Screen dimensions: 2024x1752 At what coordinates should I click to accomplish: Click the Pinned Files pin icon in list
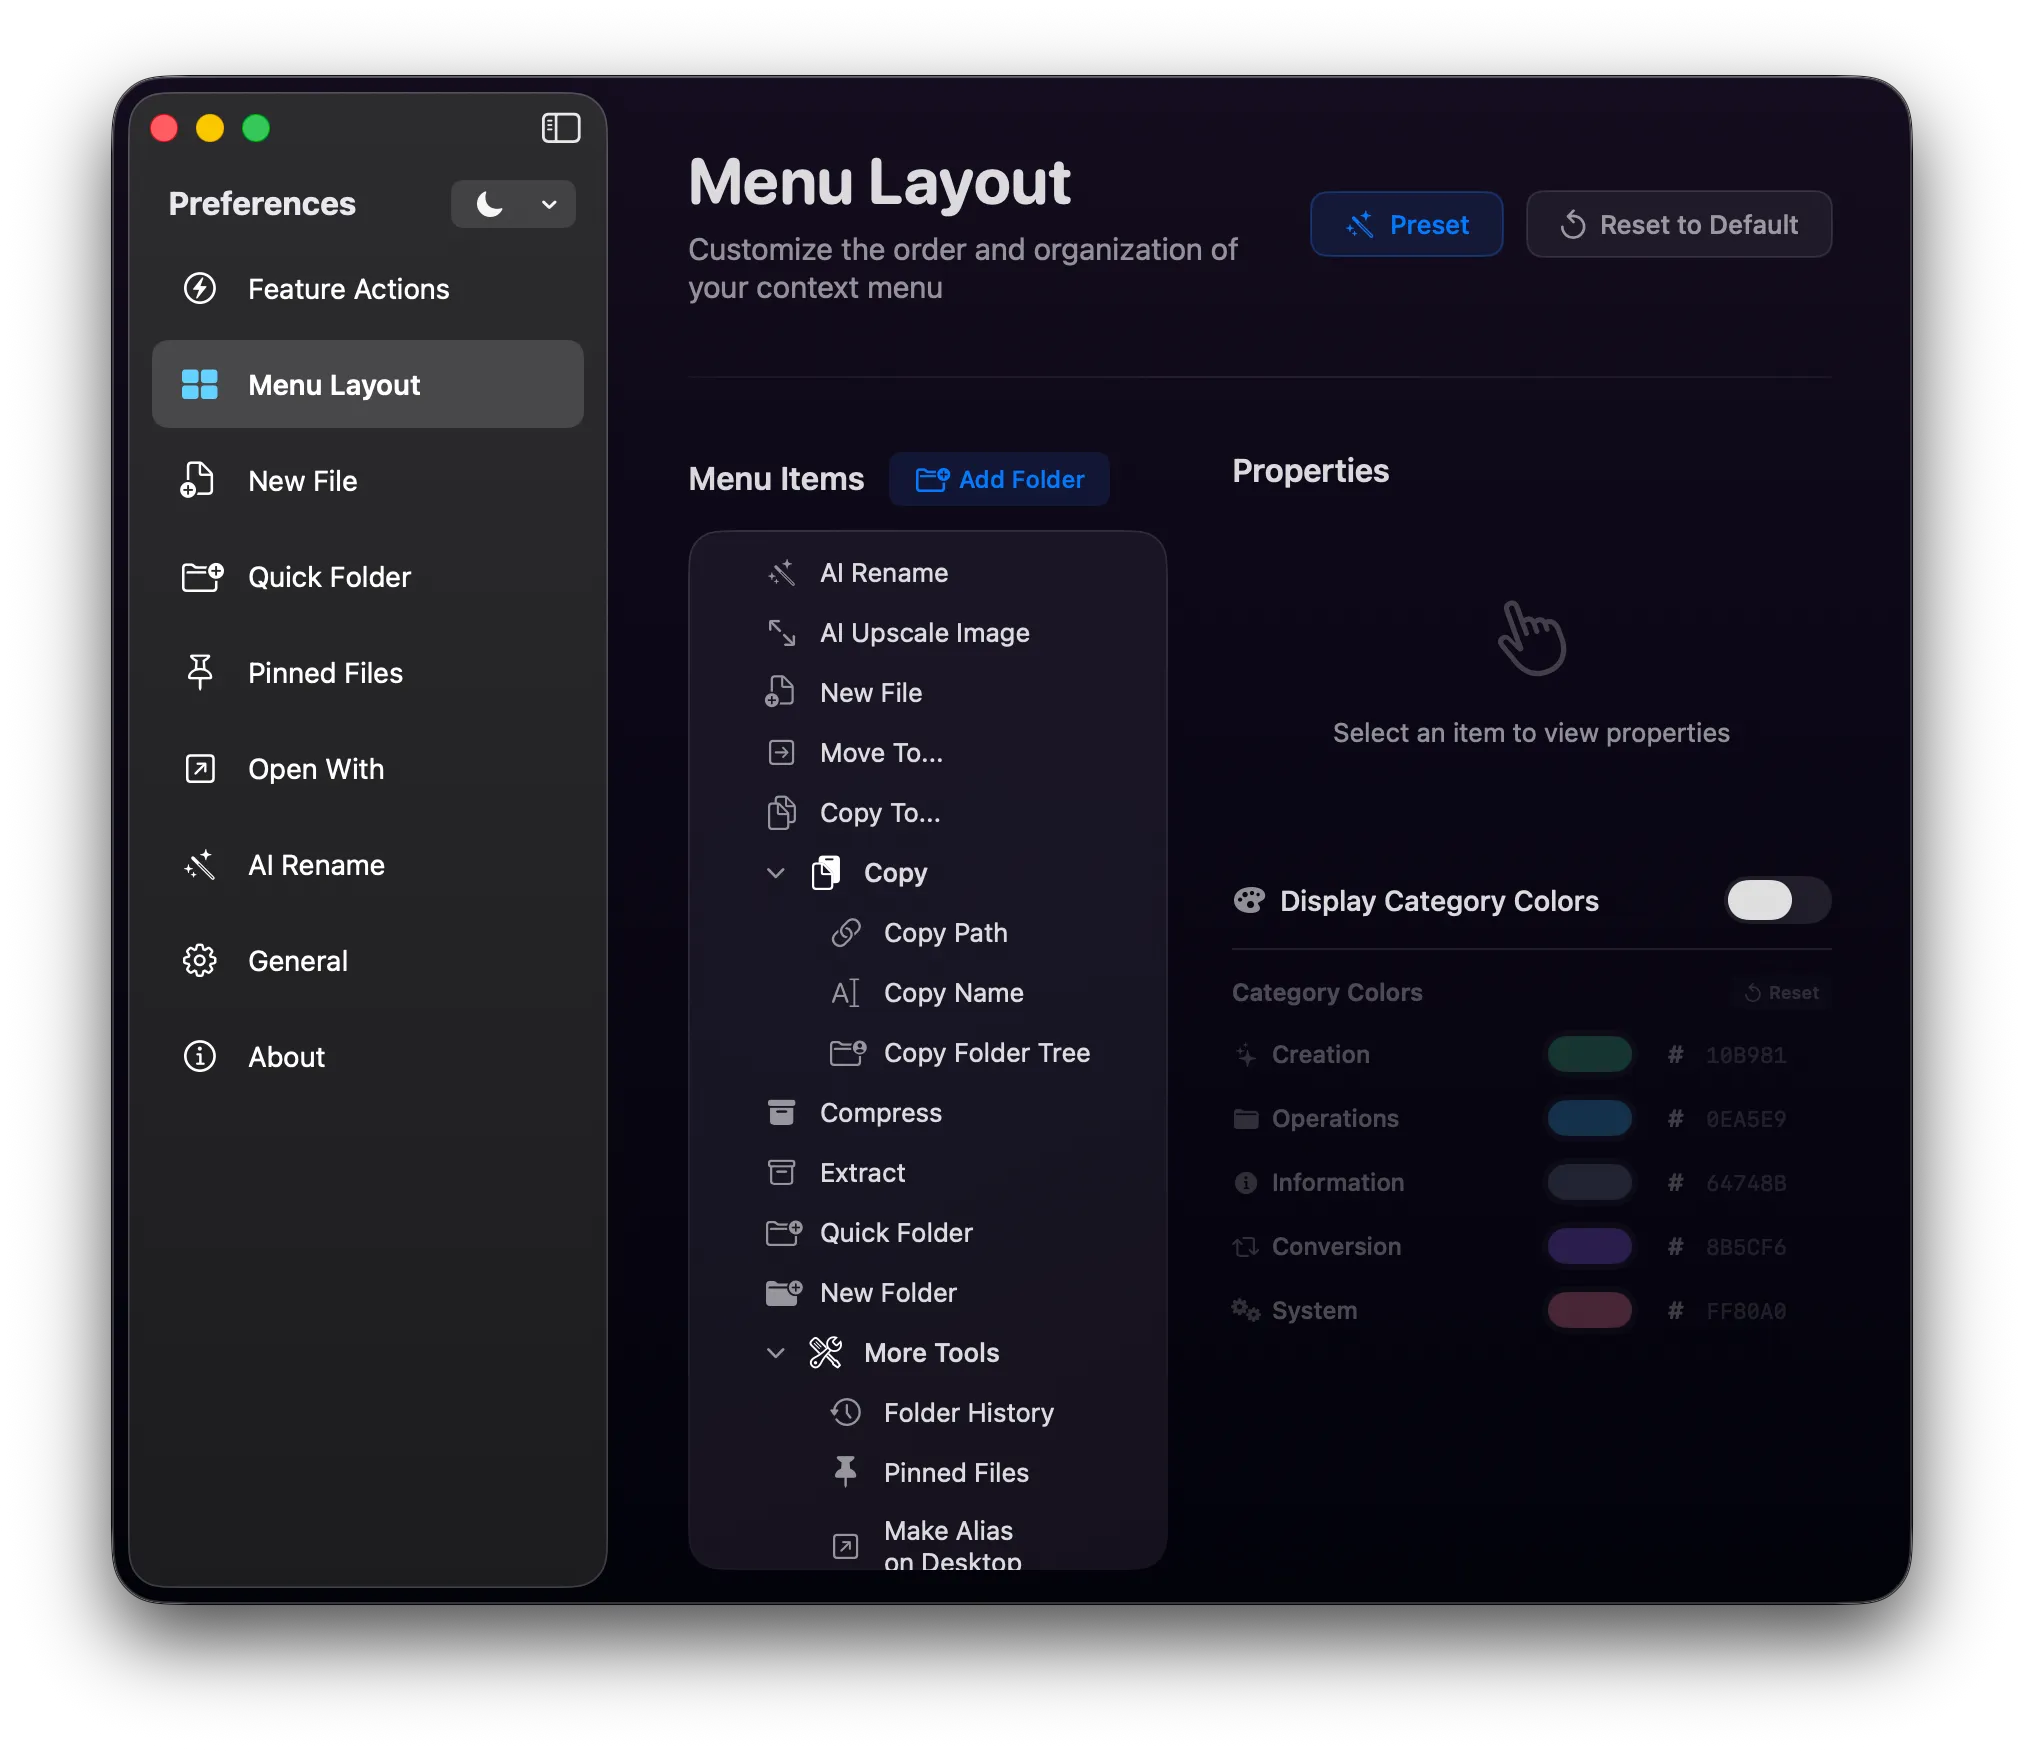pos(846,1472)
